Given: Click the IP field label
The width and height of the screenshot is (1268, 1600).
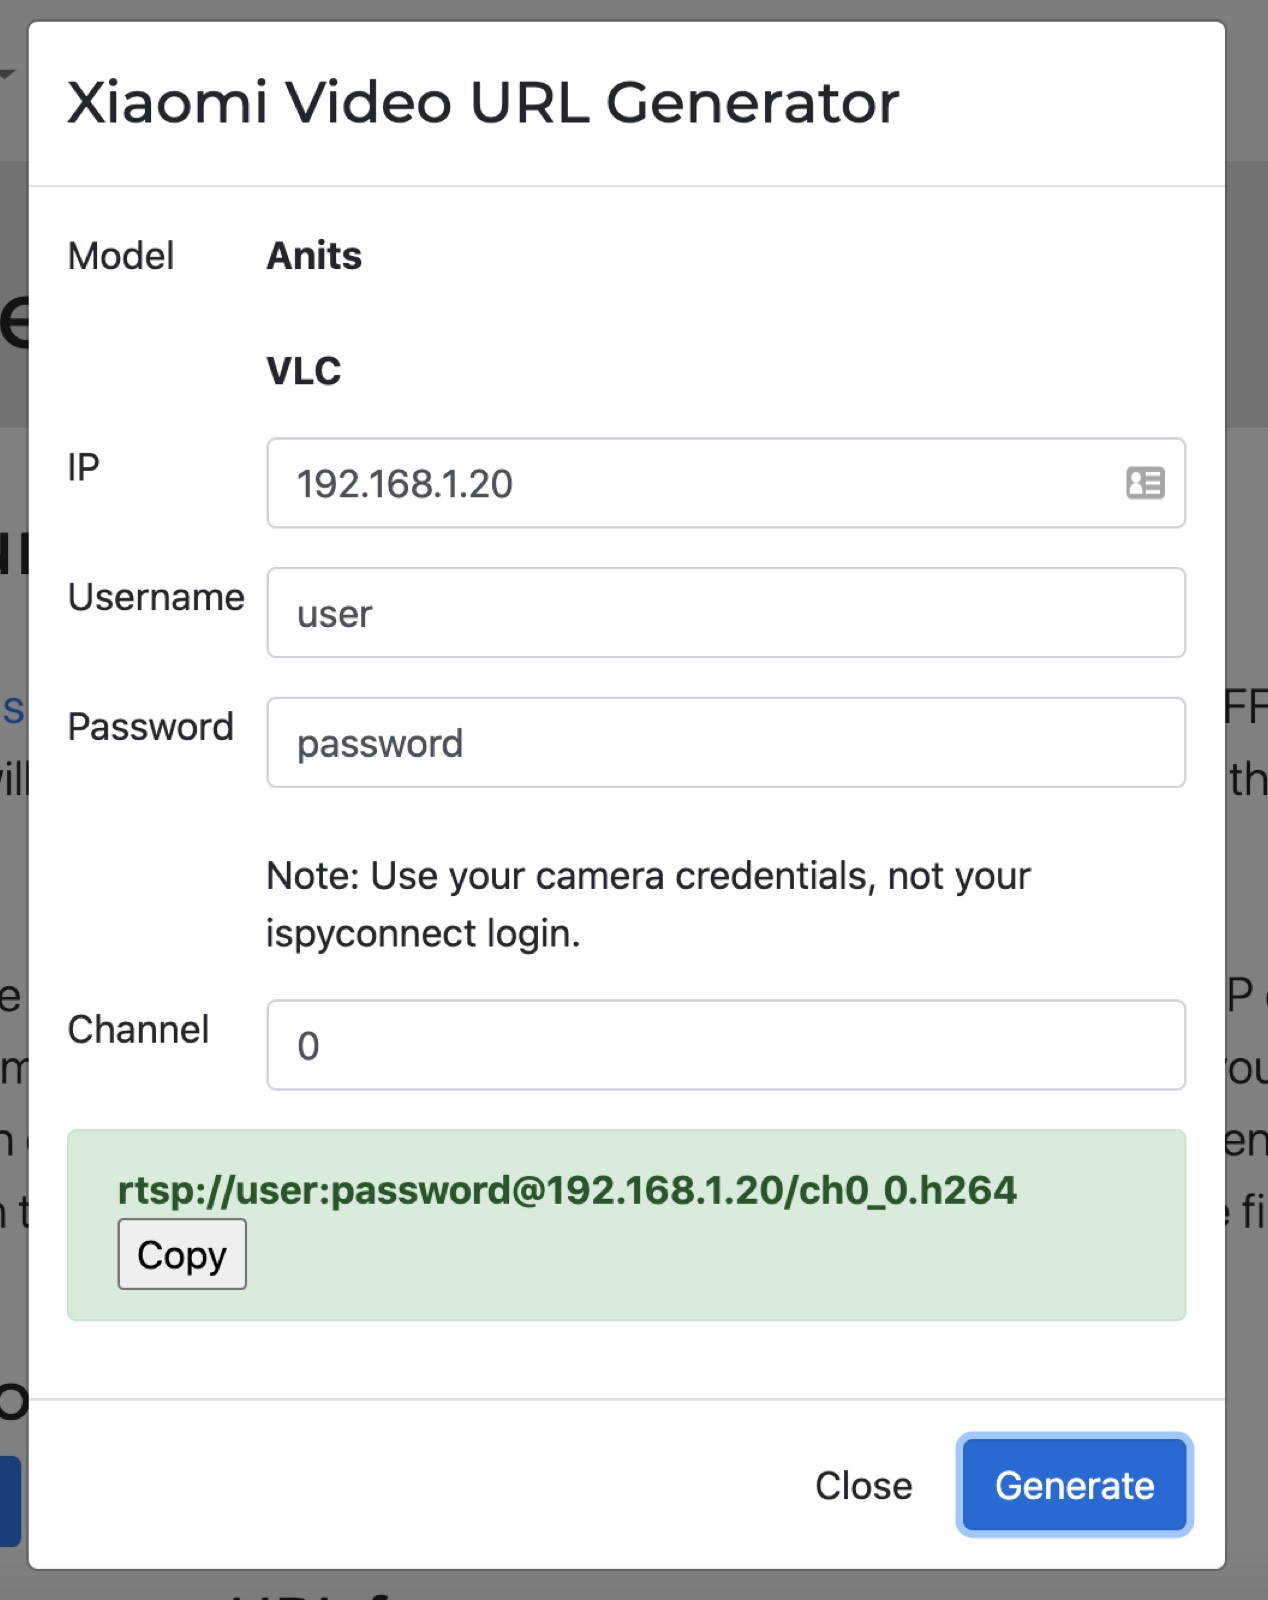Looking at the screenshot, I should coord(84,466).
